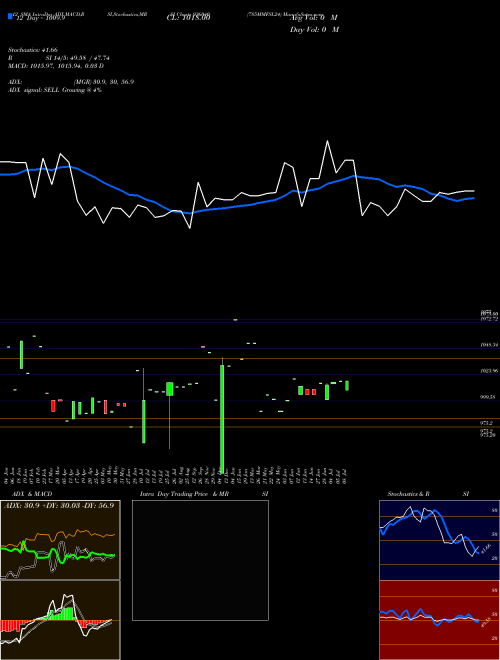Image resolution: width=500 pixels, height=660 pixels.
Task: Click the 'Stochastics: 41.66' reading
Action: tap(33, 50)
